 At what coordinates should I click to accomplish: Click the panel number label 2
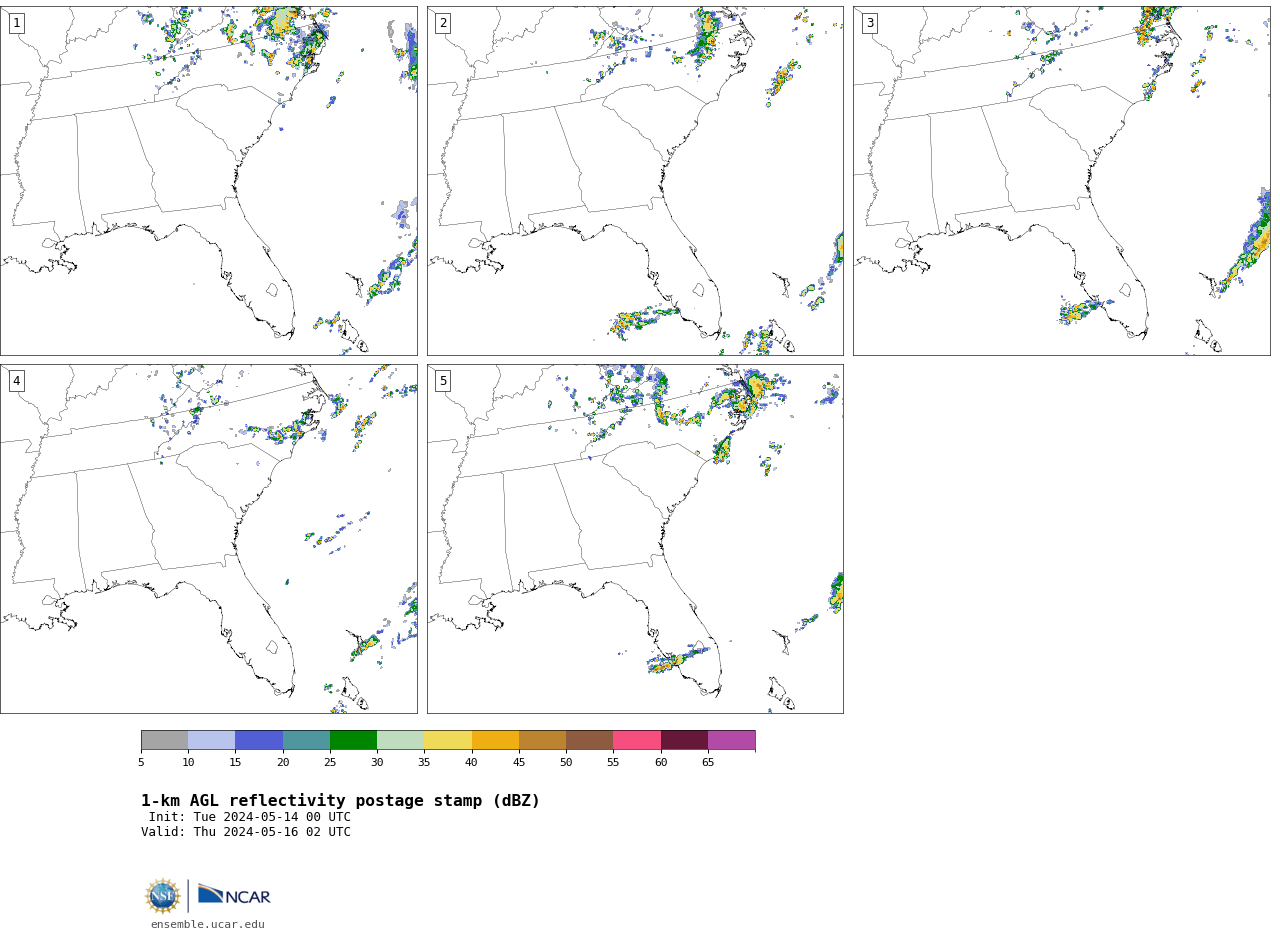[443, 23]
